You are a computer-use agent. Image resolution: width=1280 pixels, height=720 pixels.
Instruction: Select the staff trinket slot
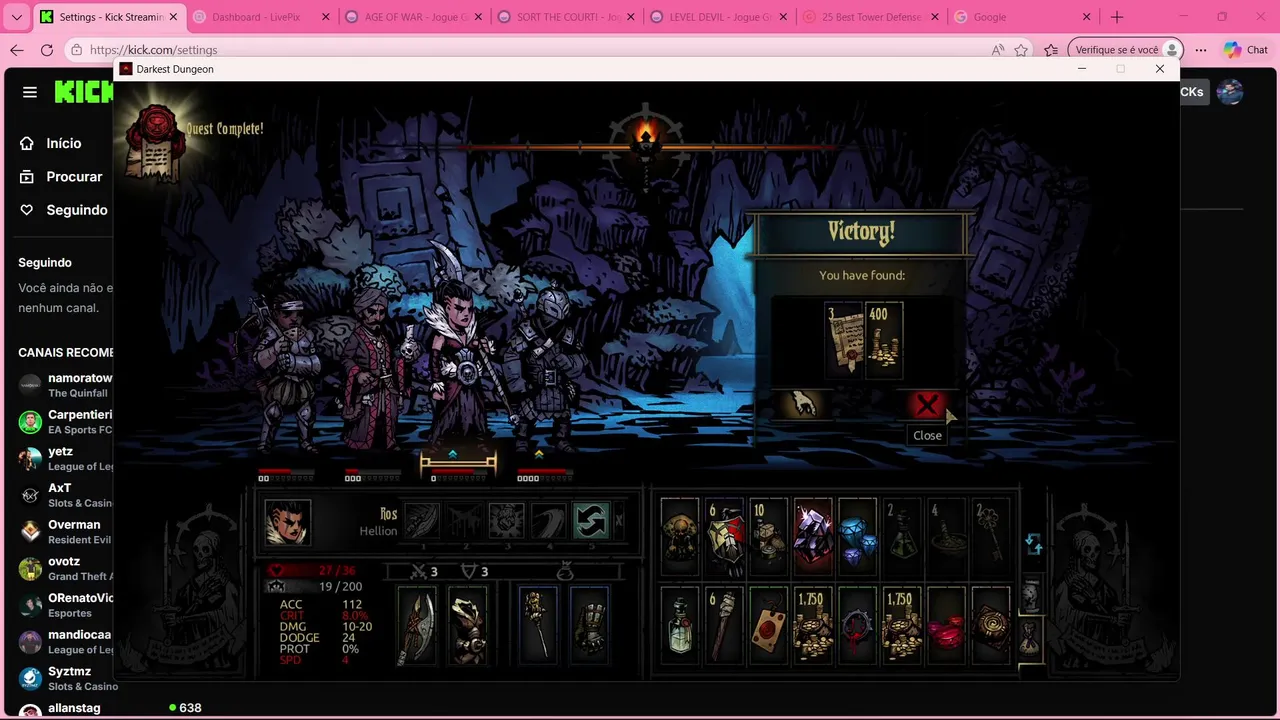point(537,627)
